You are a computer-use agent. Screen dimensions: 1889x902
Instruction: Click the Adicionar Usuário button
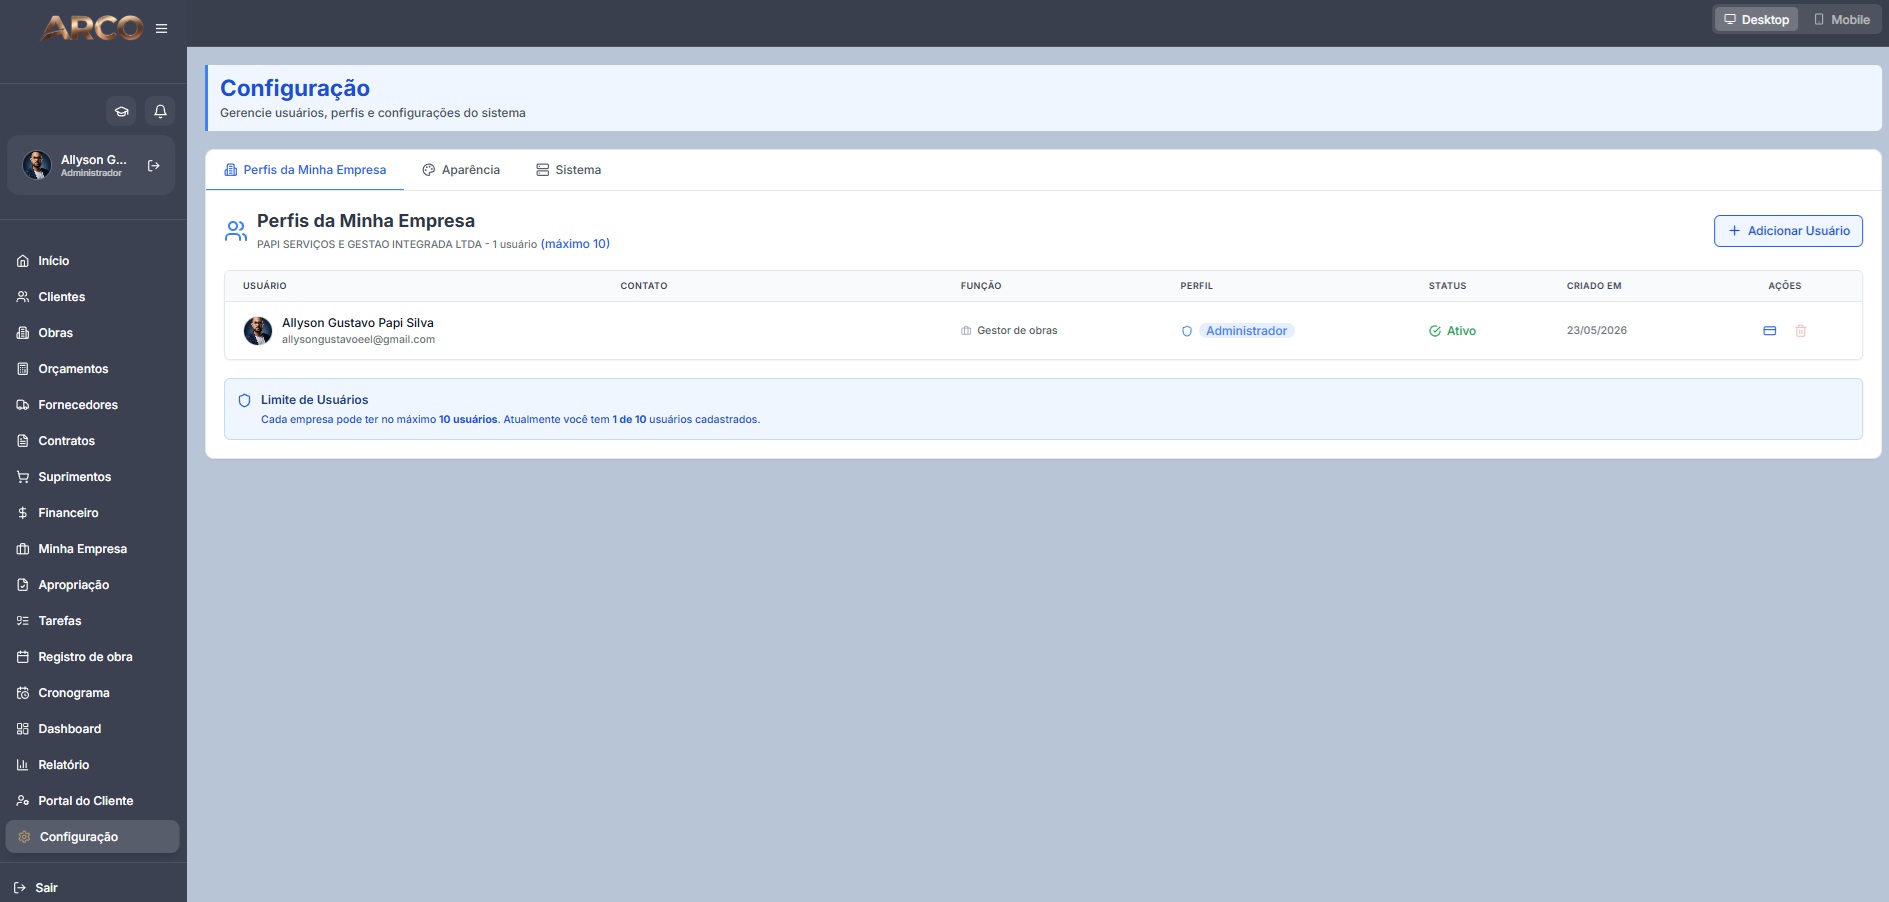[1788, 231]
